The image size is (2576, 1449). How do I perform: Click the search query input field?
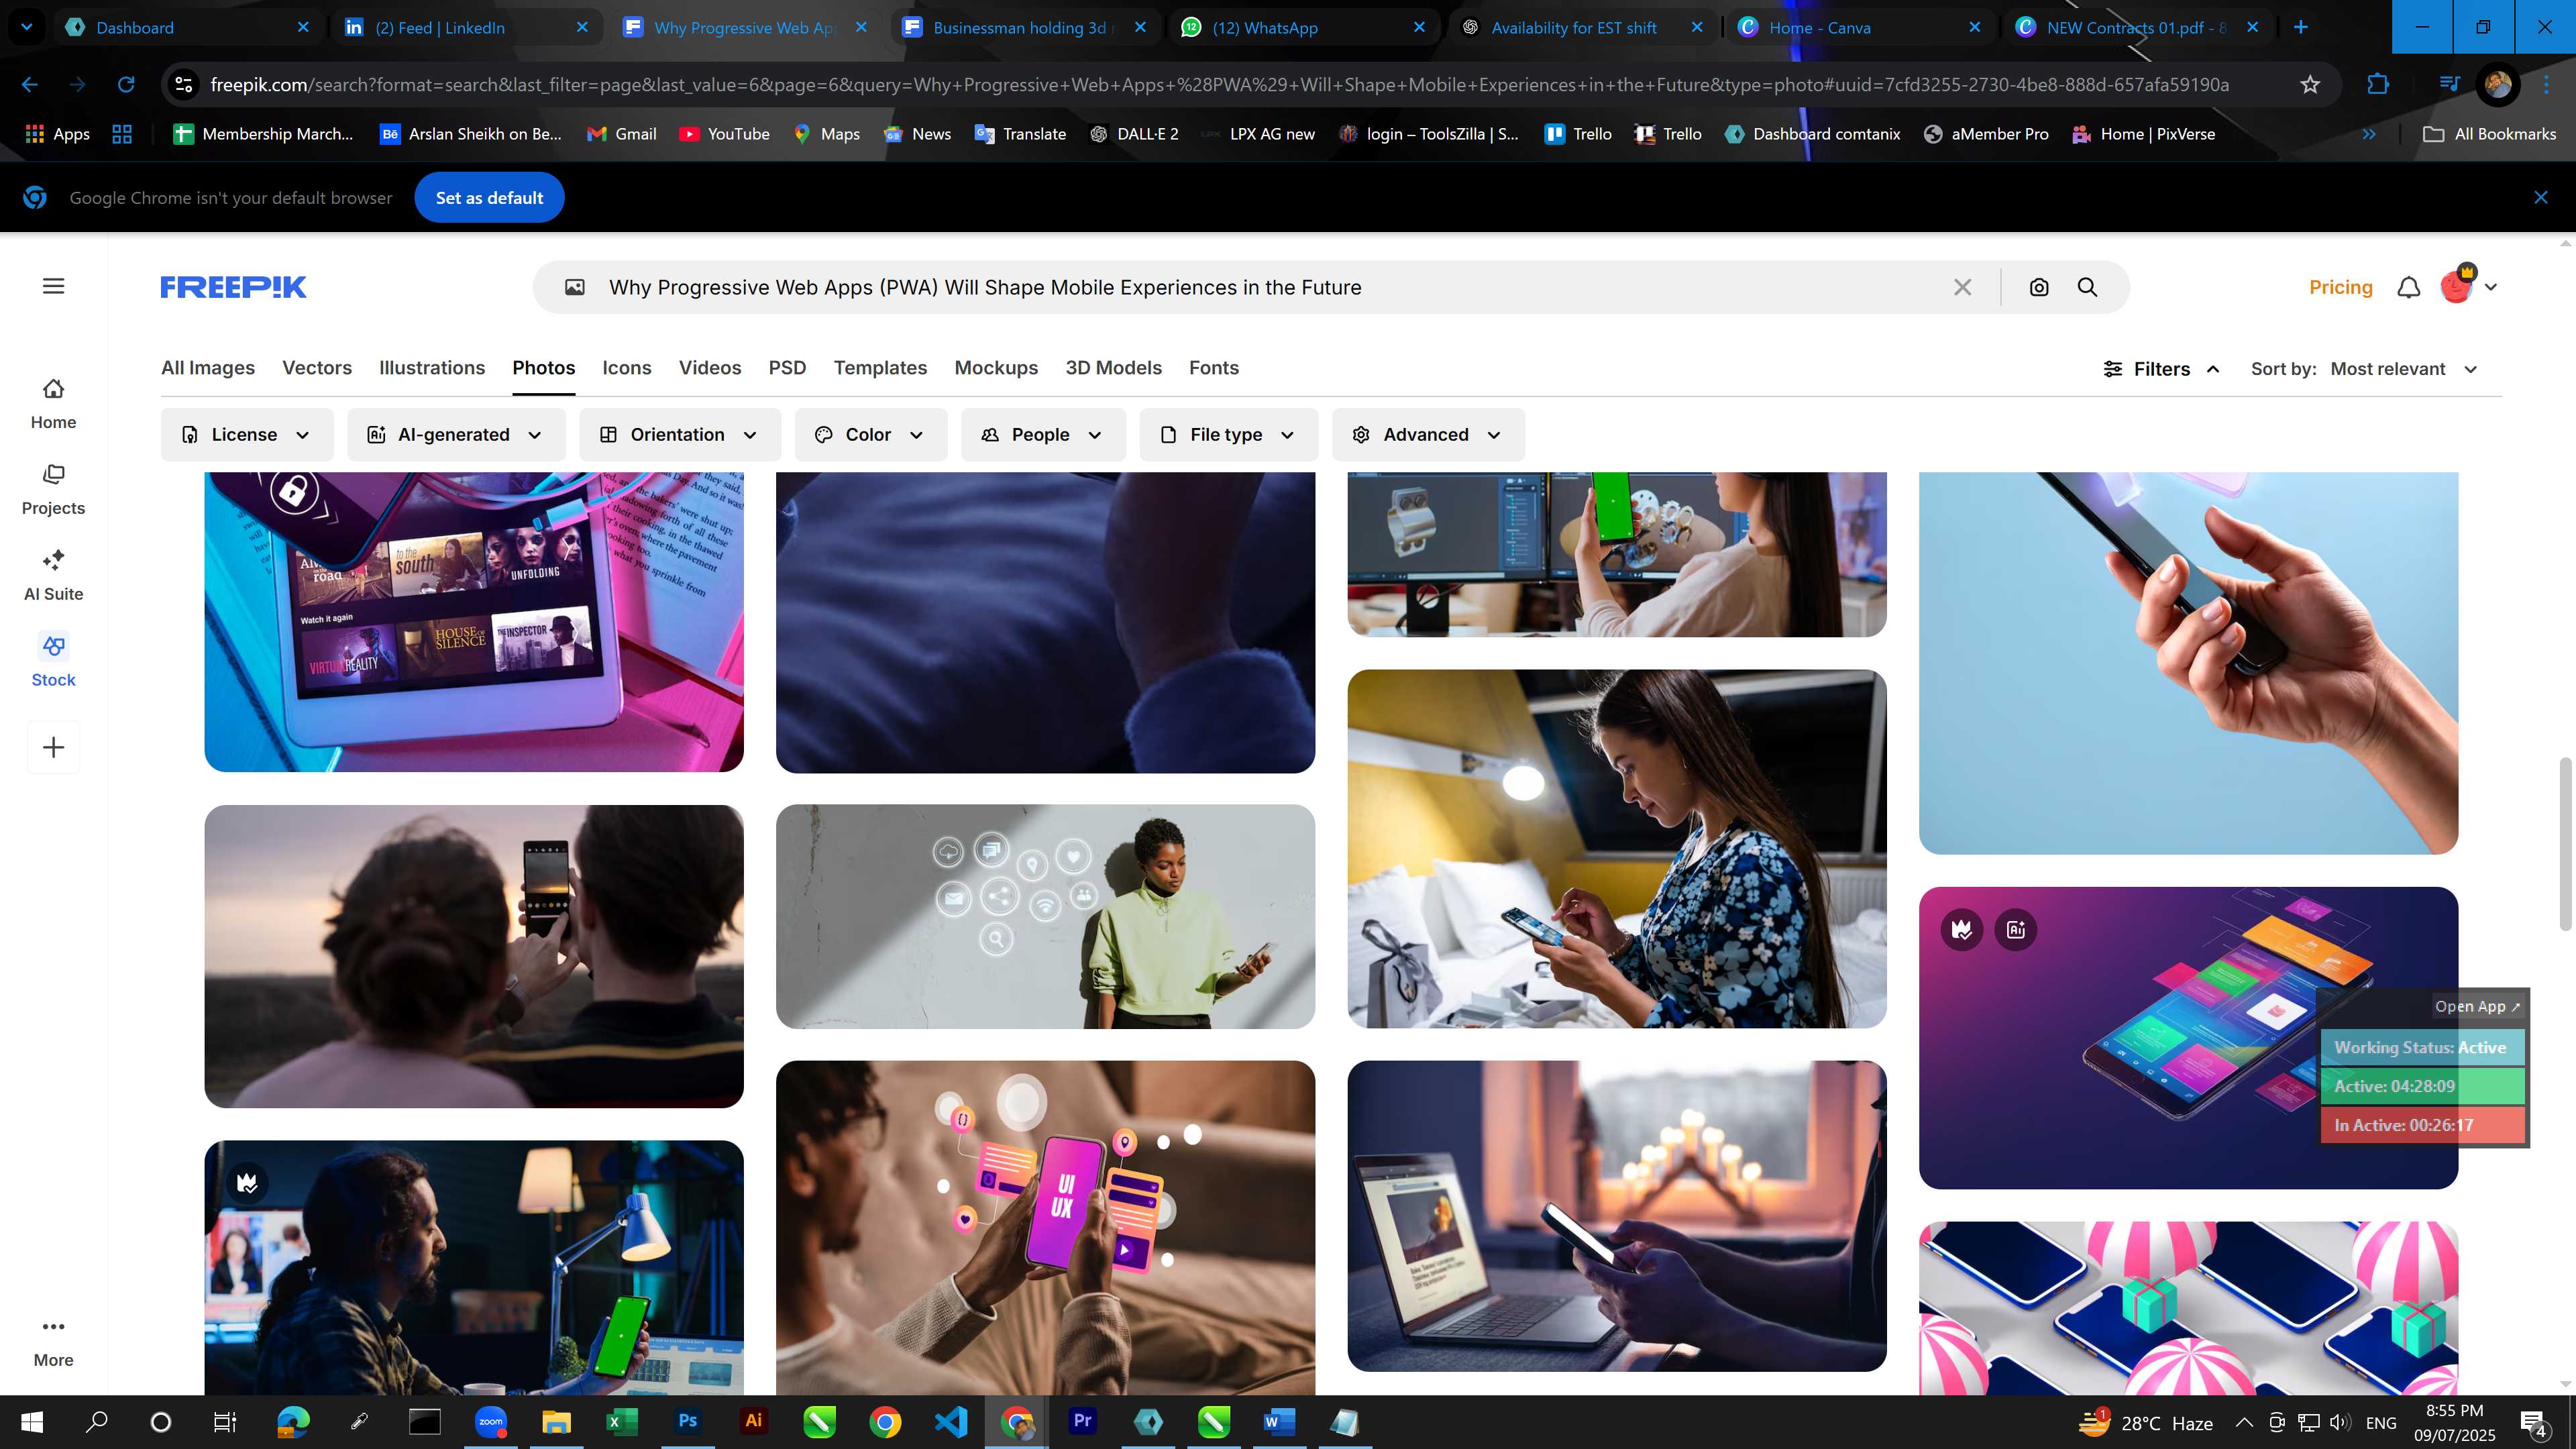point(1270,287)
